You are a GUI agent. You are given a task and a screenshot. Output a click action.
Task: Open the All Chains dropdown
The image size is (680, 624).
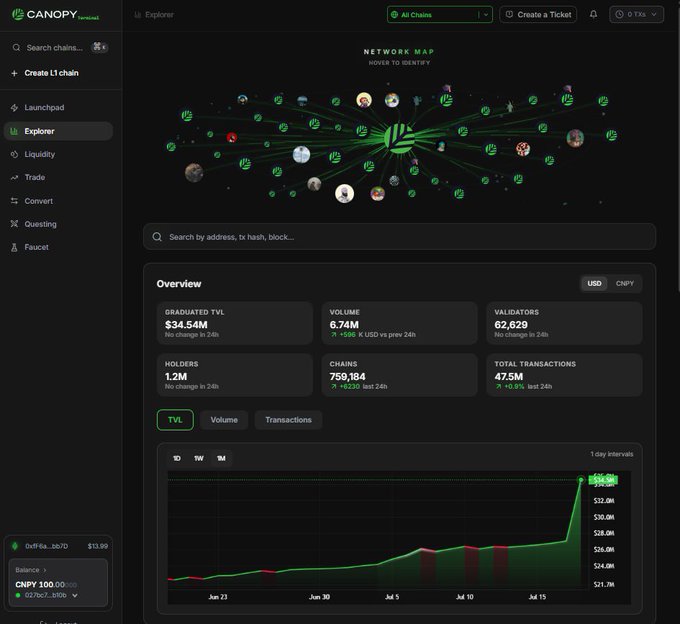pos(439,15)
